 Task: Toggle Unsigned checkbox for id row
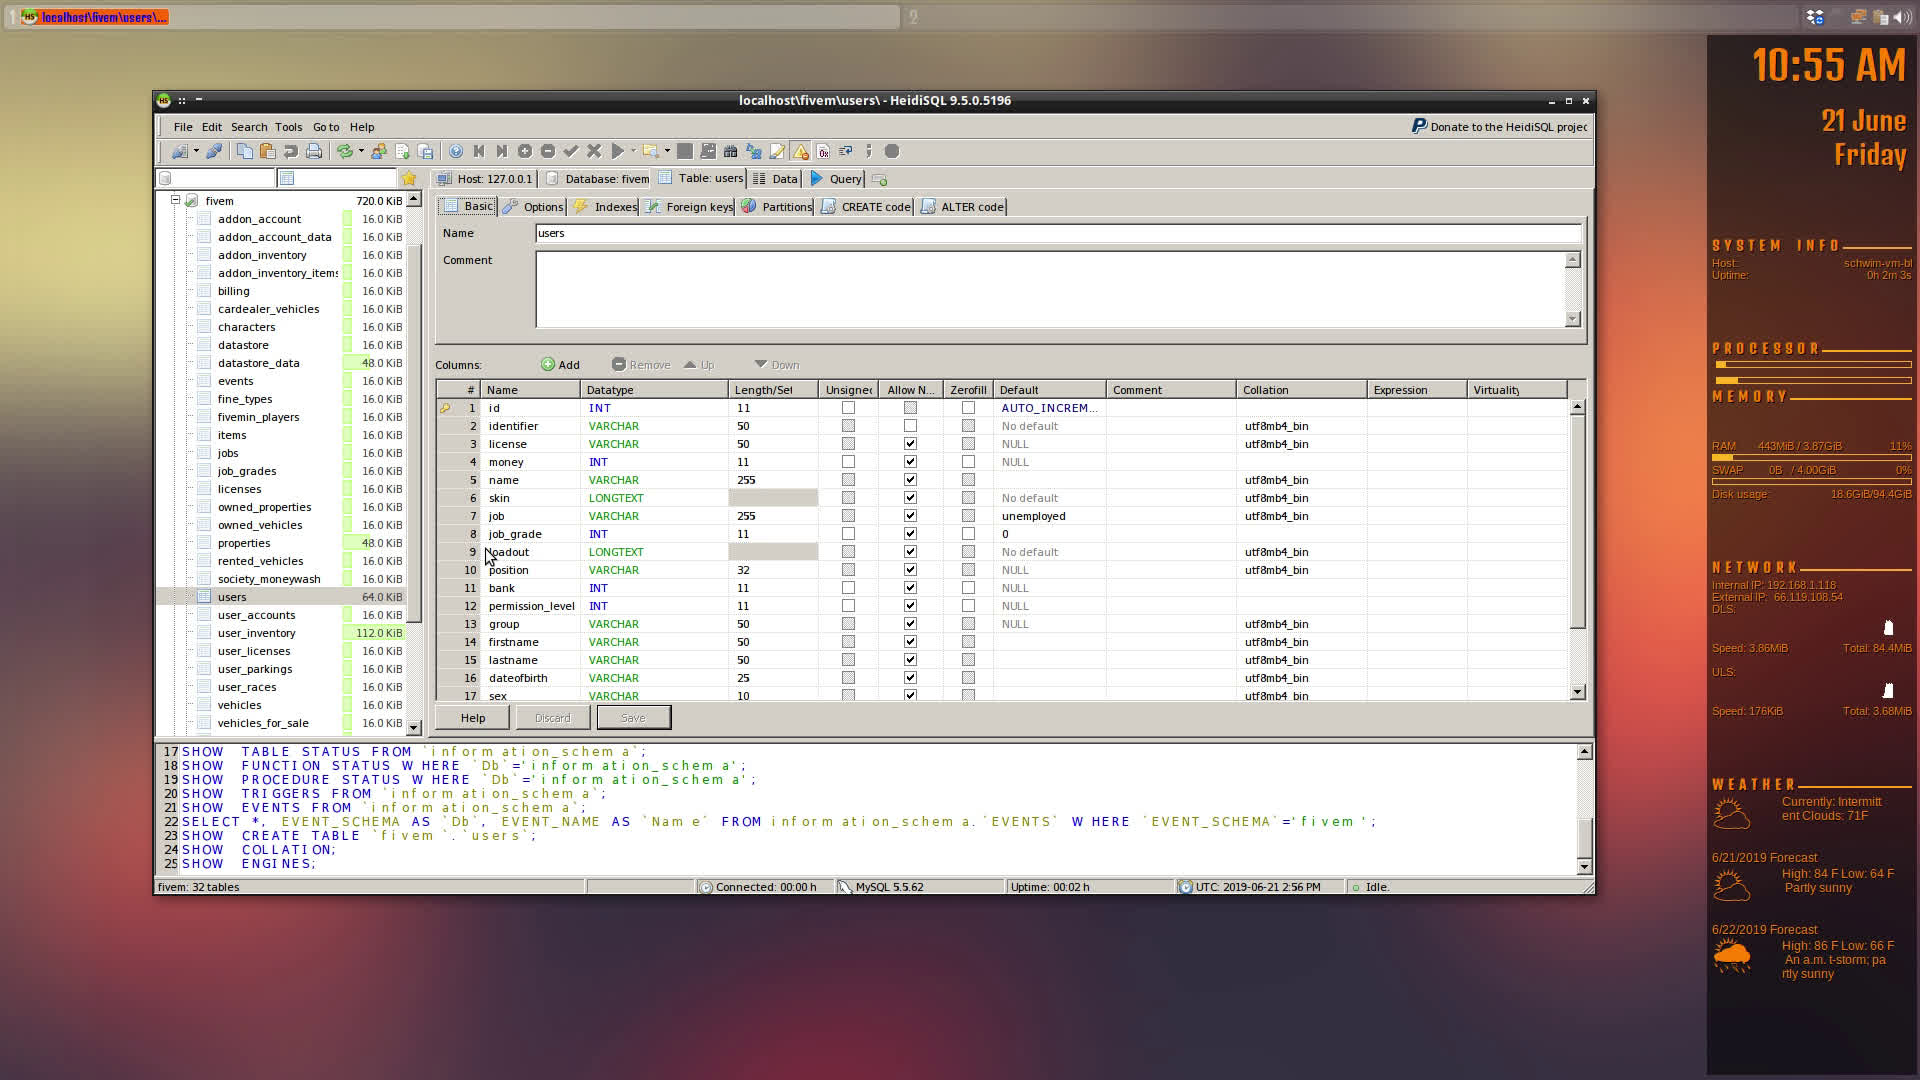pos(848,408)
